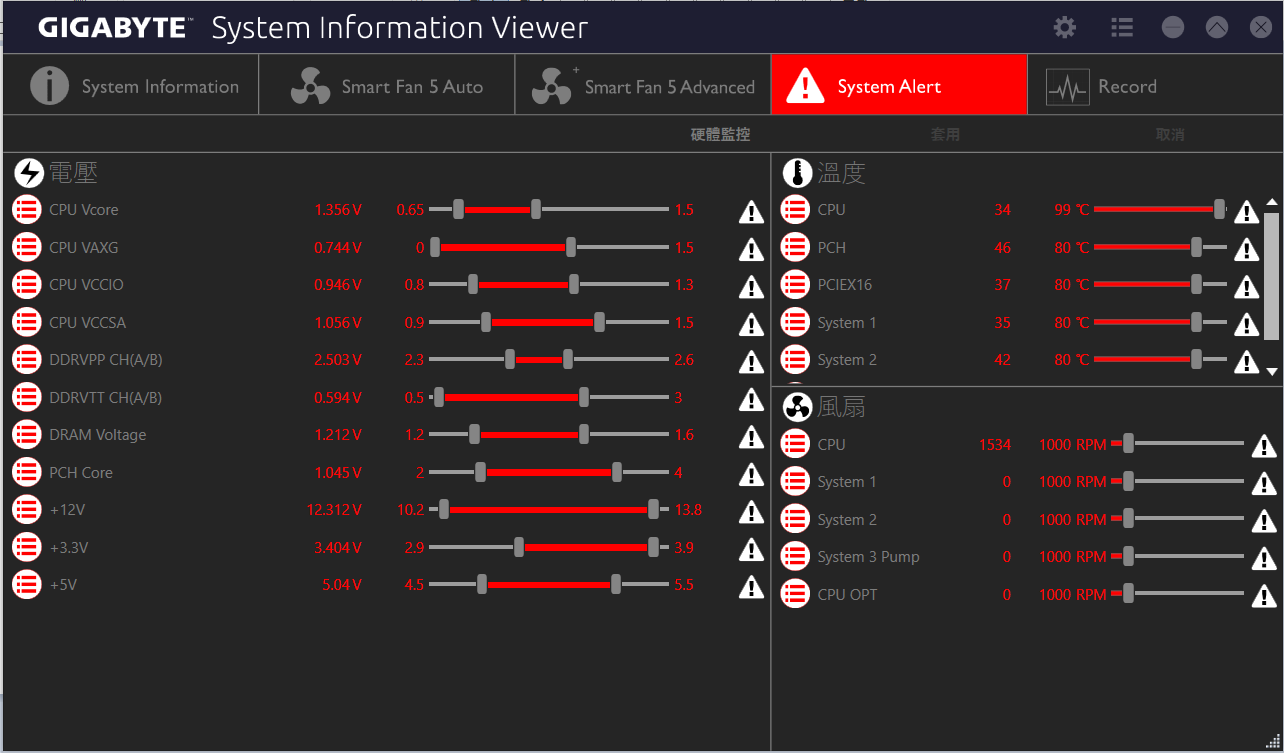The width and height of the screenshot is (1284, 753).
Task: Click the red list icon beside System 1 temperature
Action: (x=795, y=322)
